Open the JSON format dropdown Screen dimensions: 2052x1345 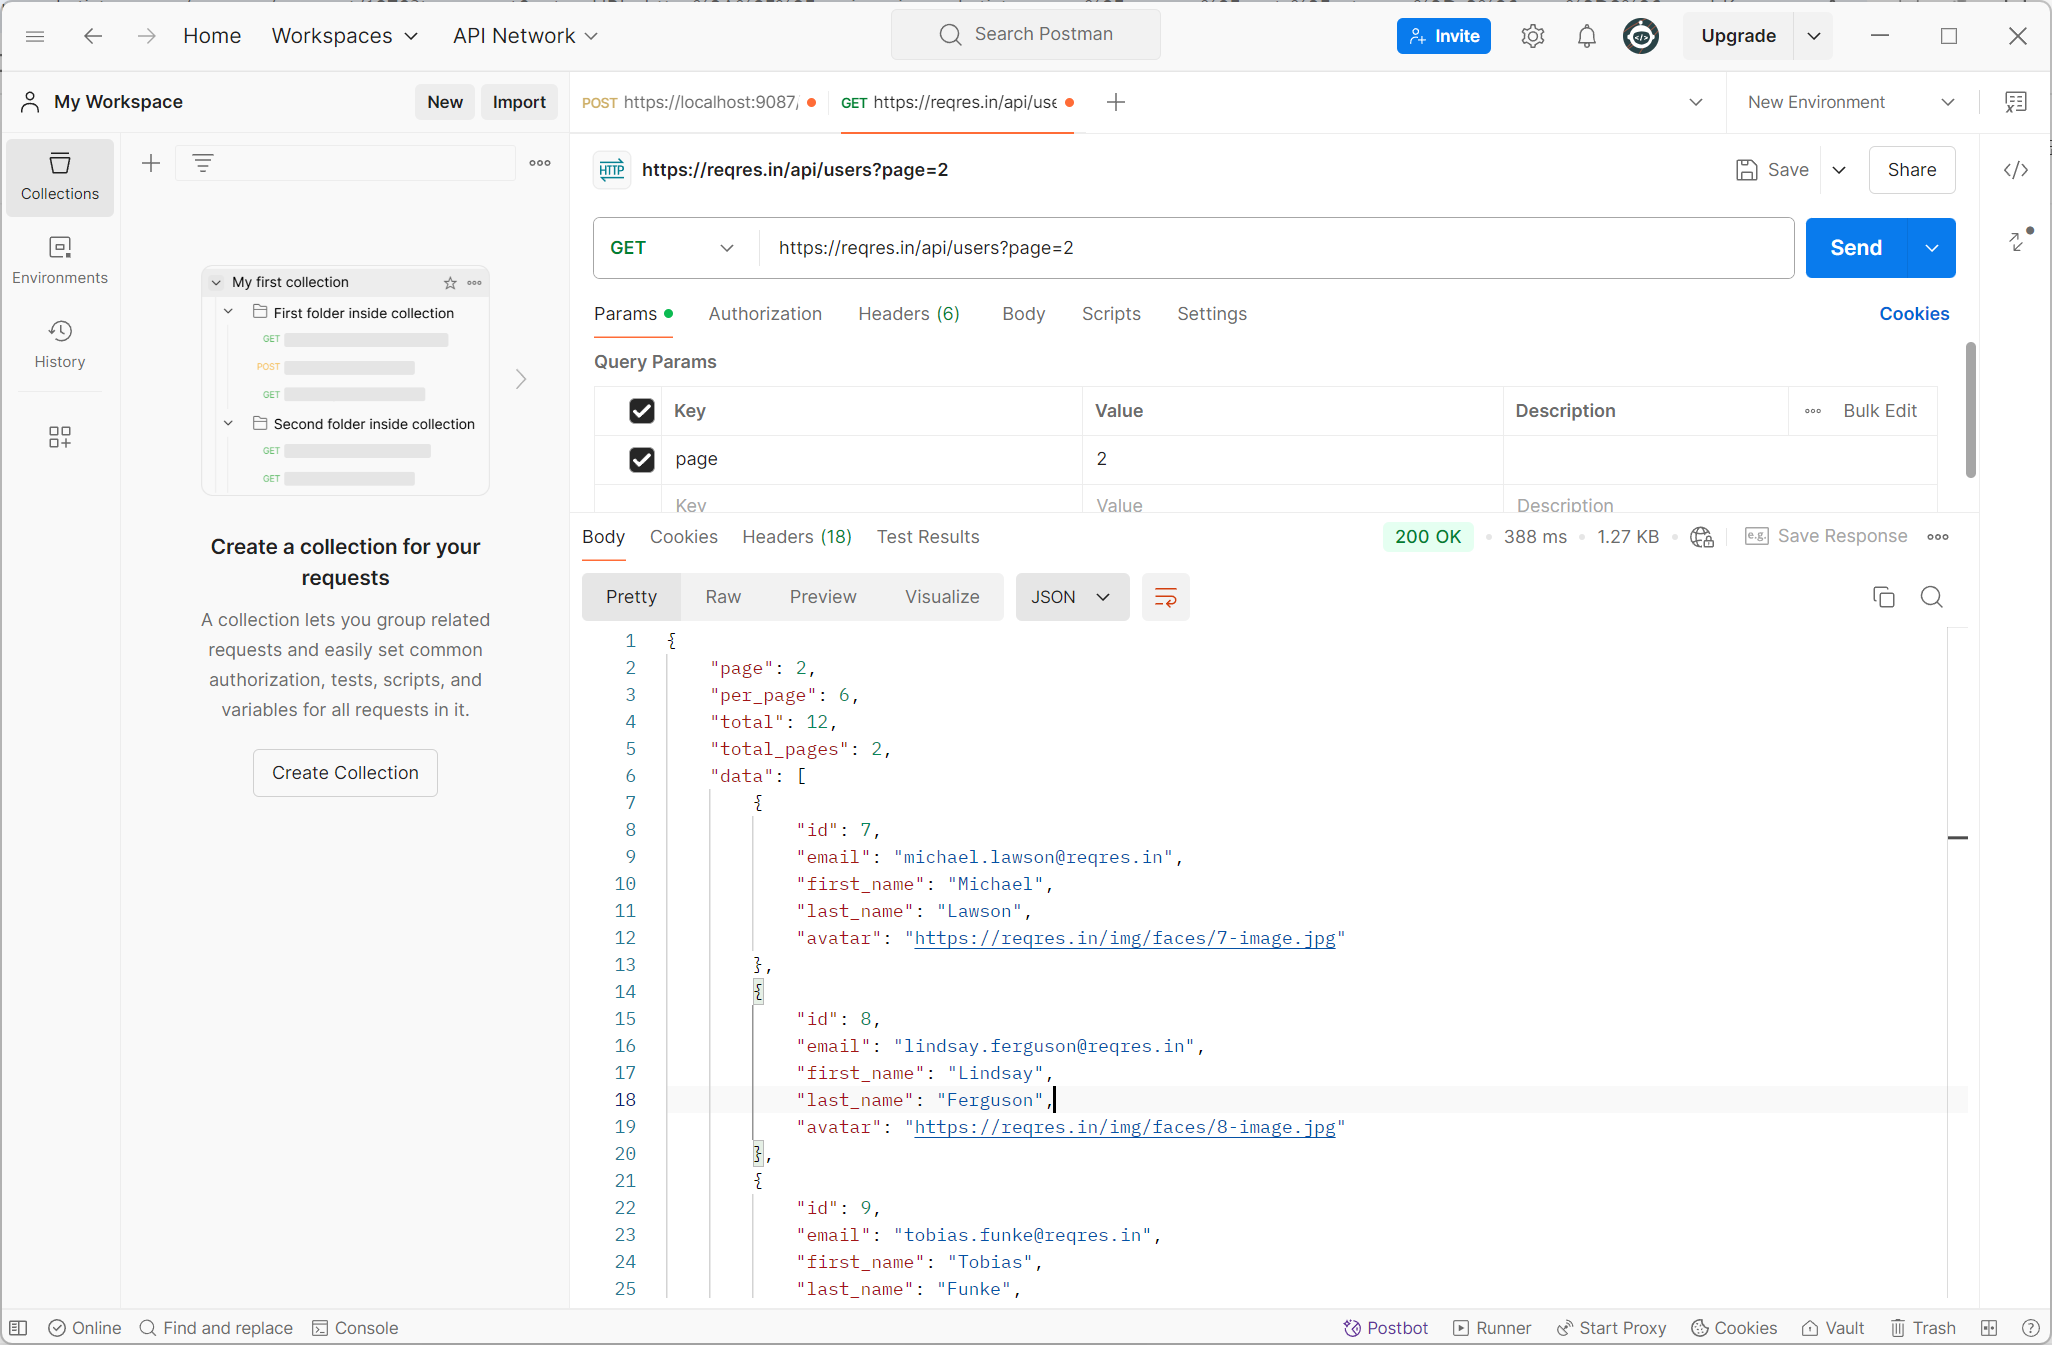click(1071, 597)
